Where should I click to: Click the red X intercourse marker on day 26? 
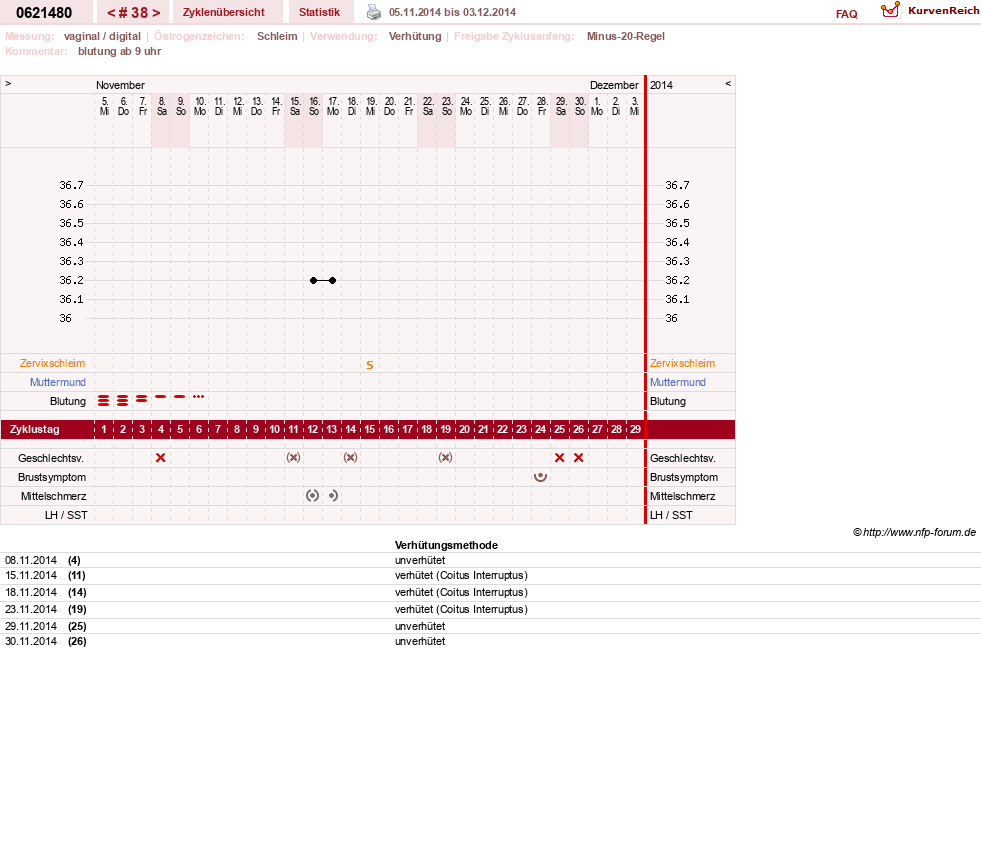tap(579, 457)
